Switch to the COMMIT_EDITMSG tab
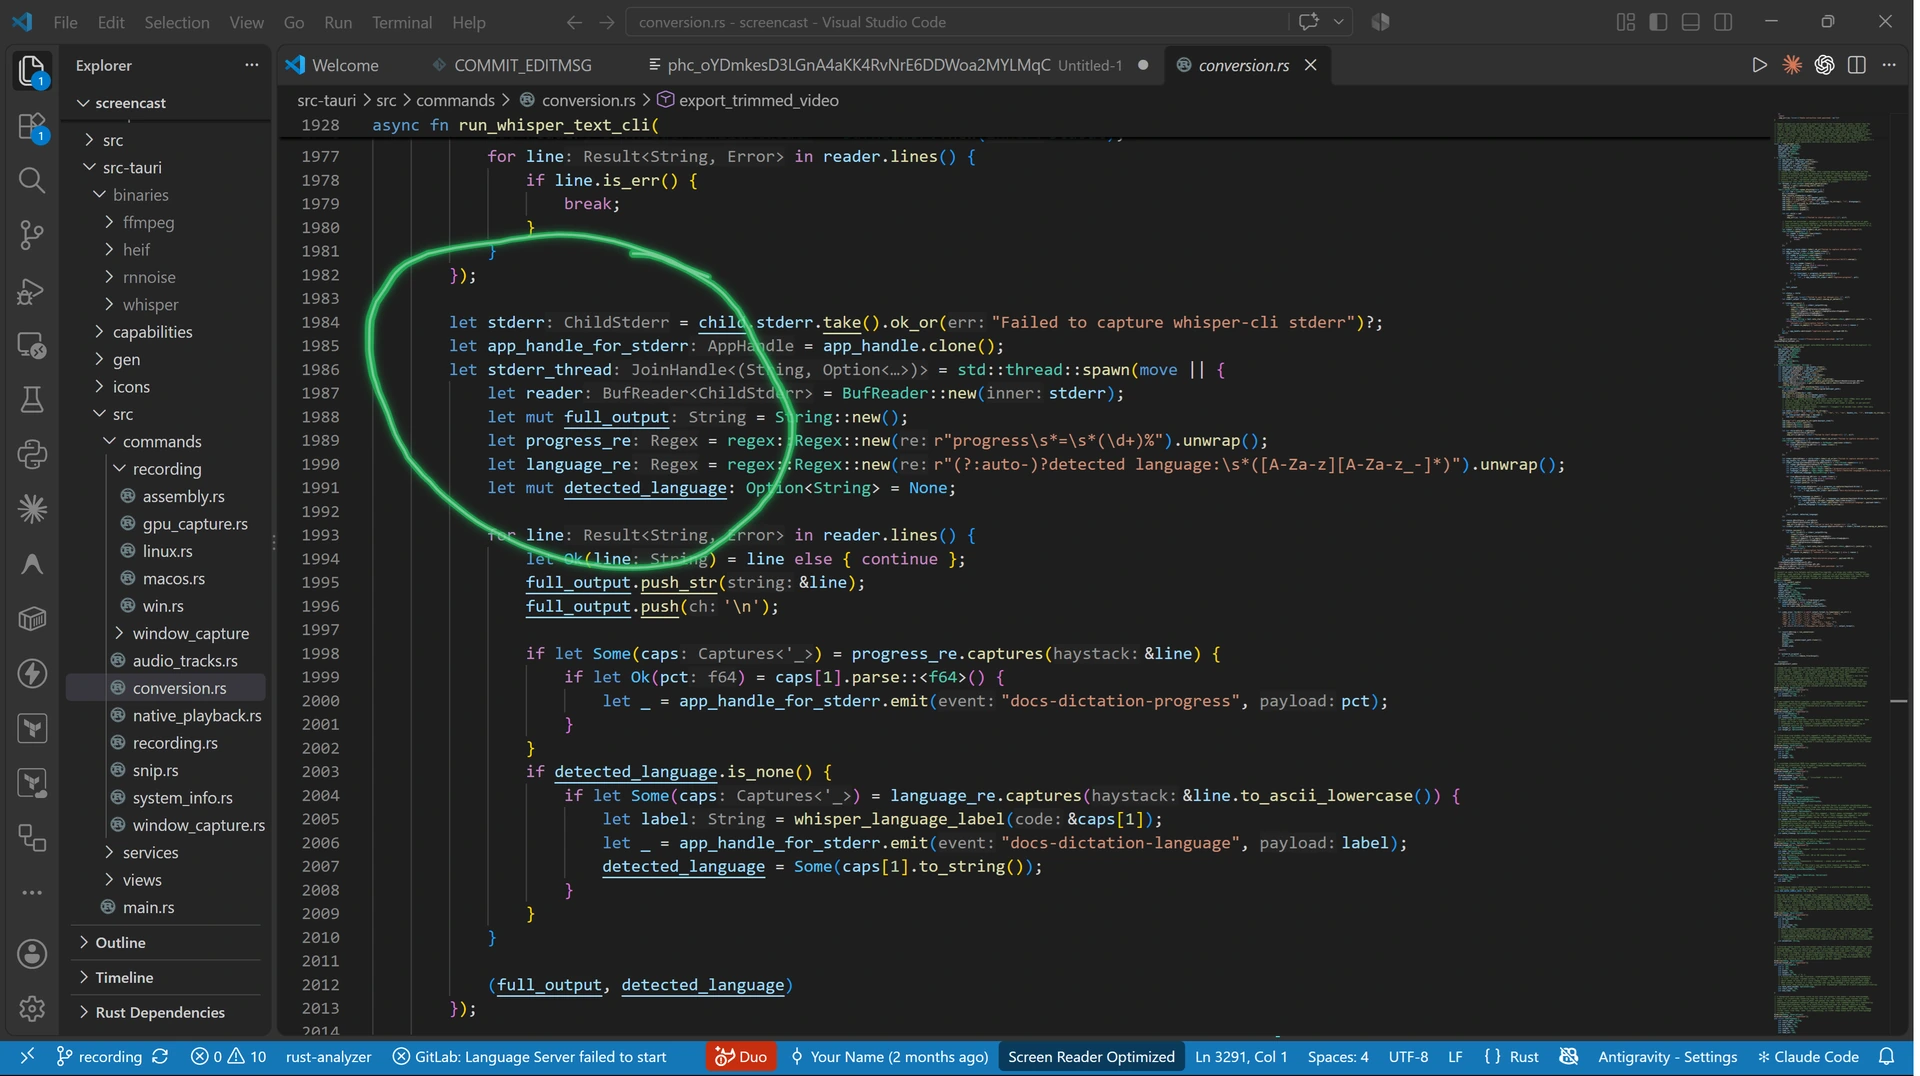1920x1076 pixels. (522, 65)
